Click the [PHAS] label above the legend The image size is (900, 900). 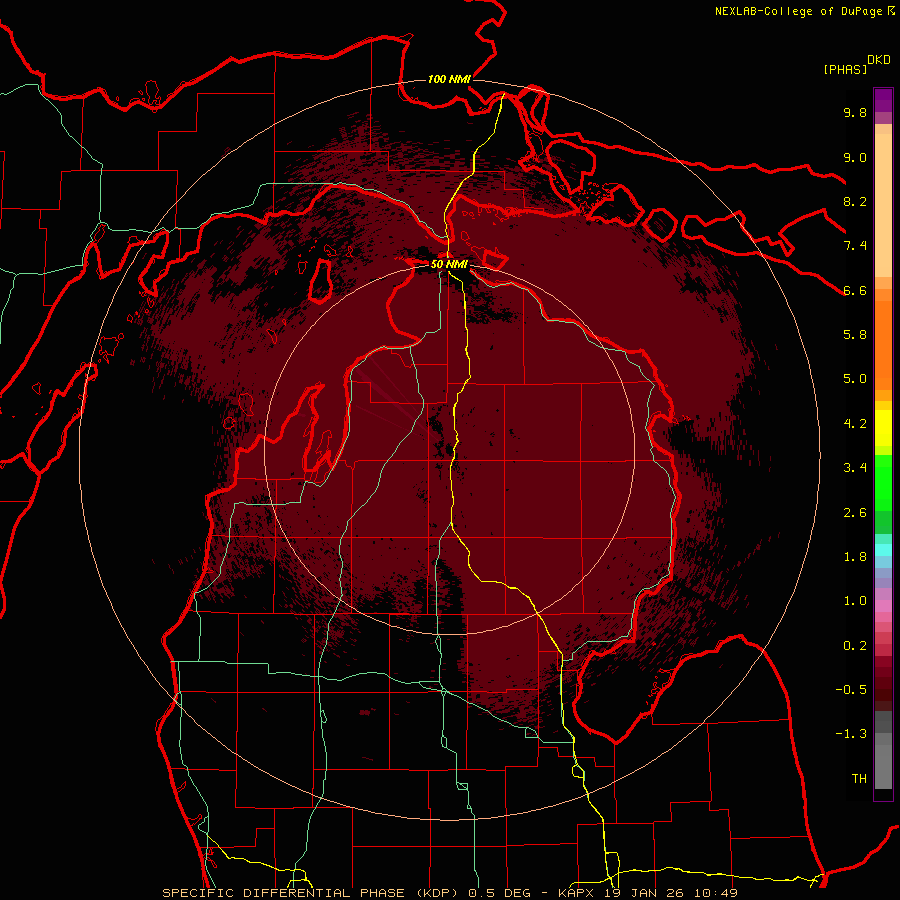845,69
